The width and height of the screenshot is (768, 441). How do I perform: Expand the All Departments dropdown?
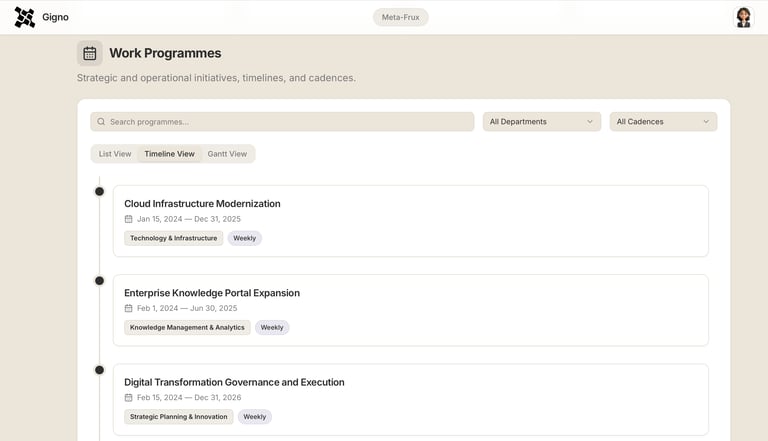541,122
